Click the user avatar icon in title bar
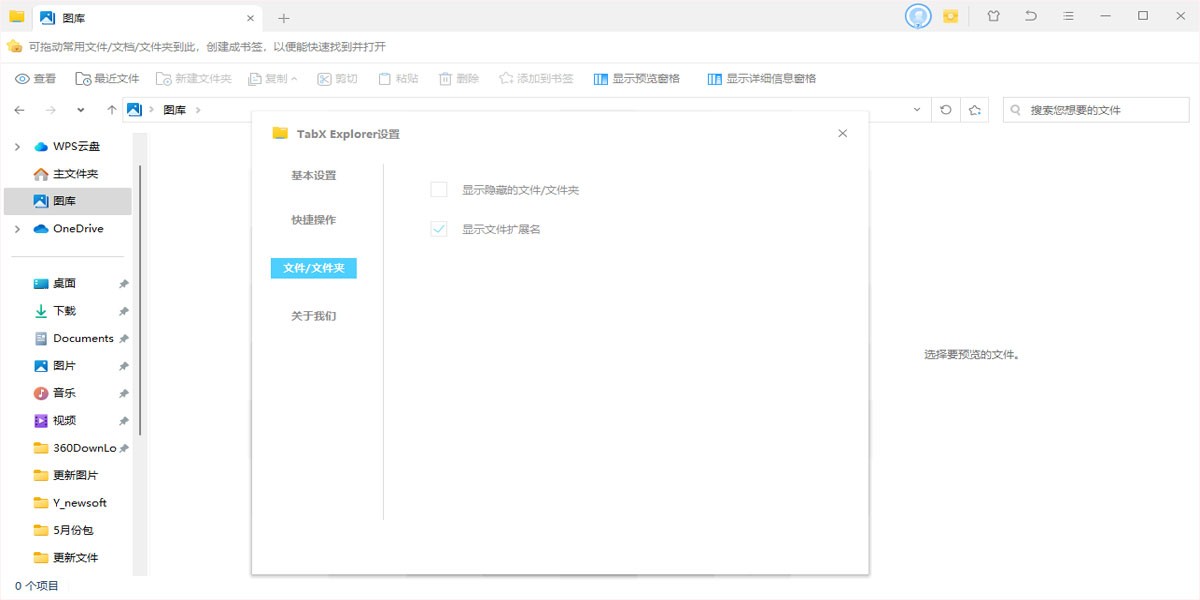Image resolution: width=1200 pixels, height=600 pixels. point(918,16)
